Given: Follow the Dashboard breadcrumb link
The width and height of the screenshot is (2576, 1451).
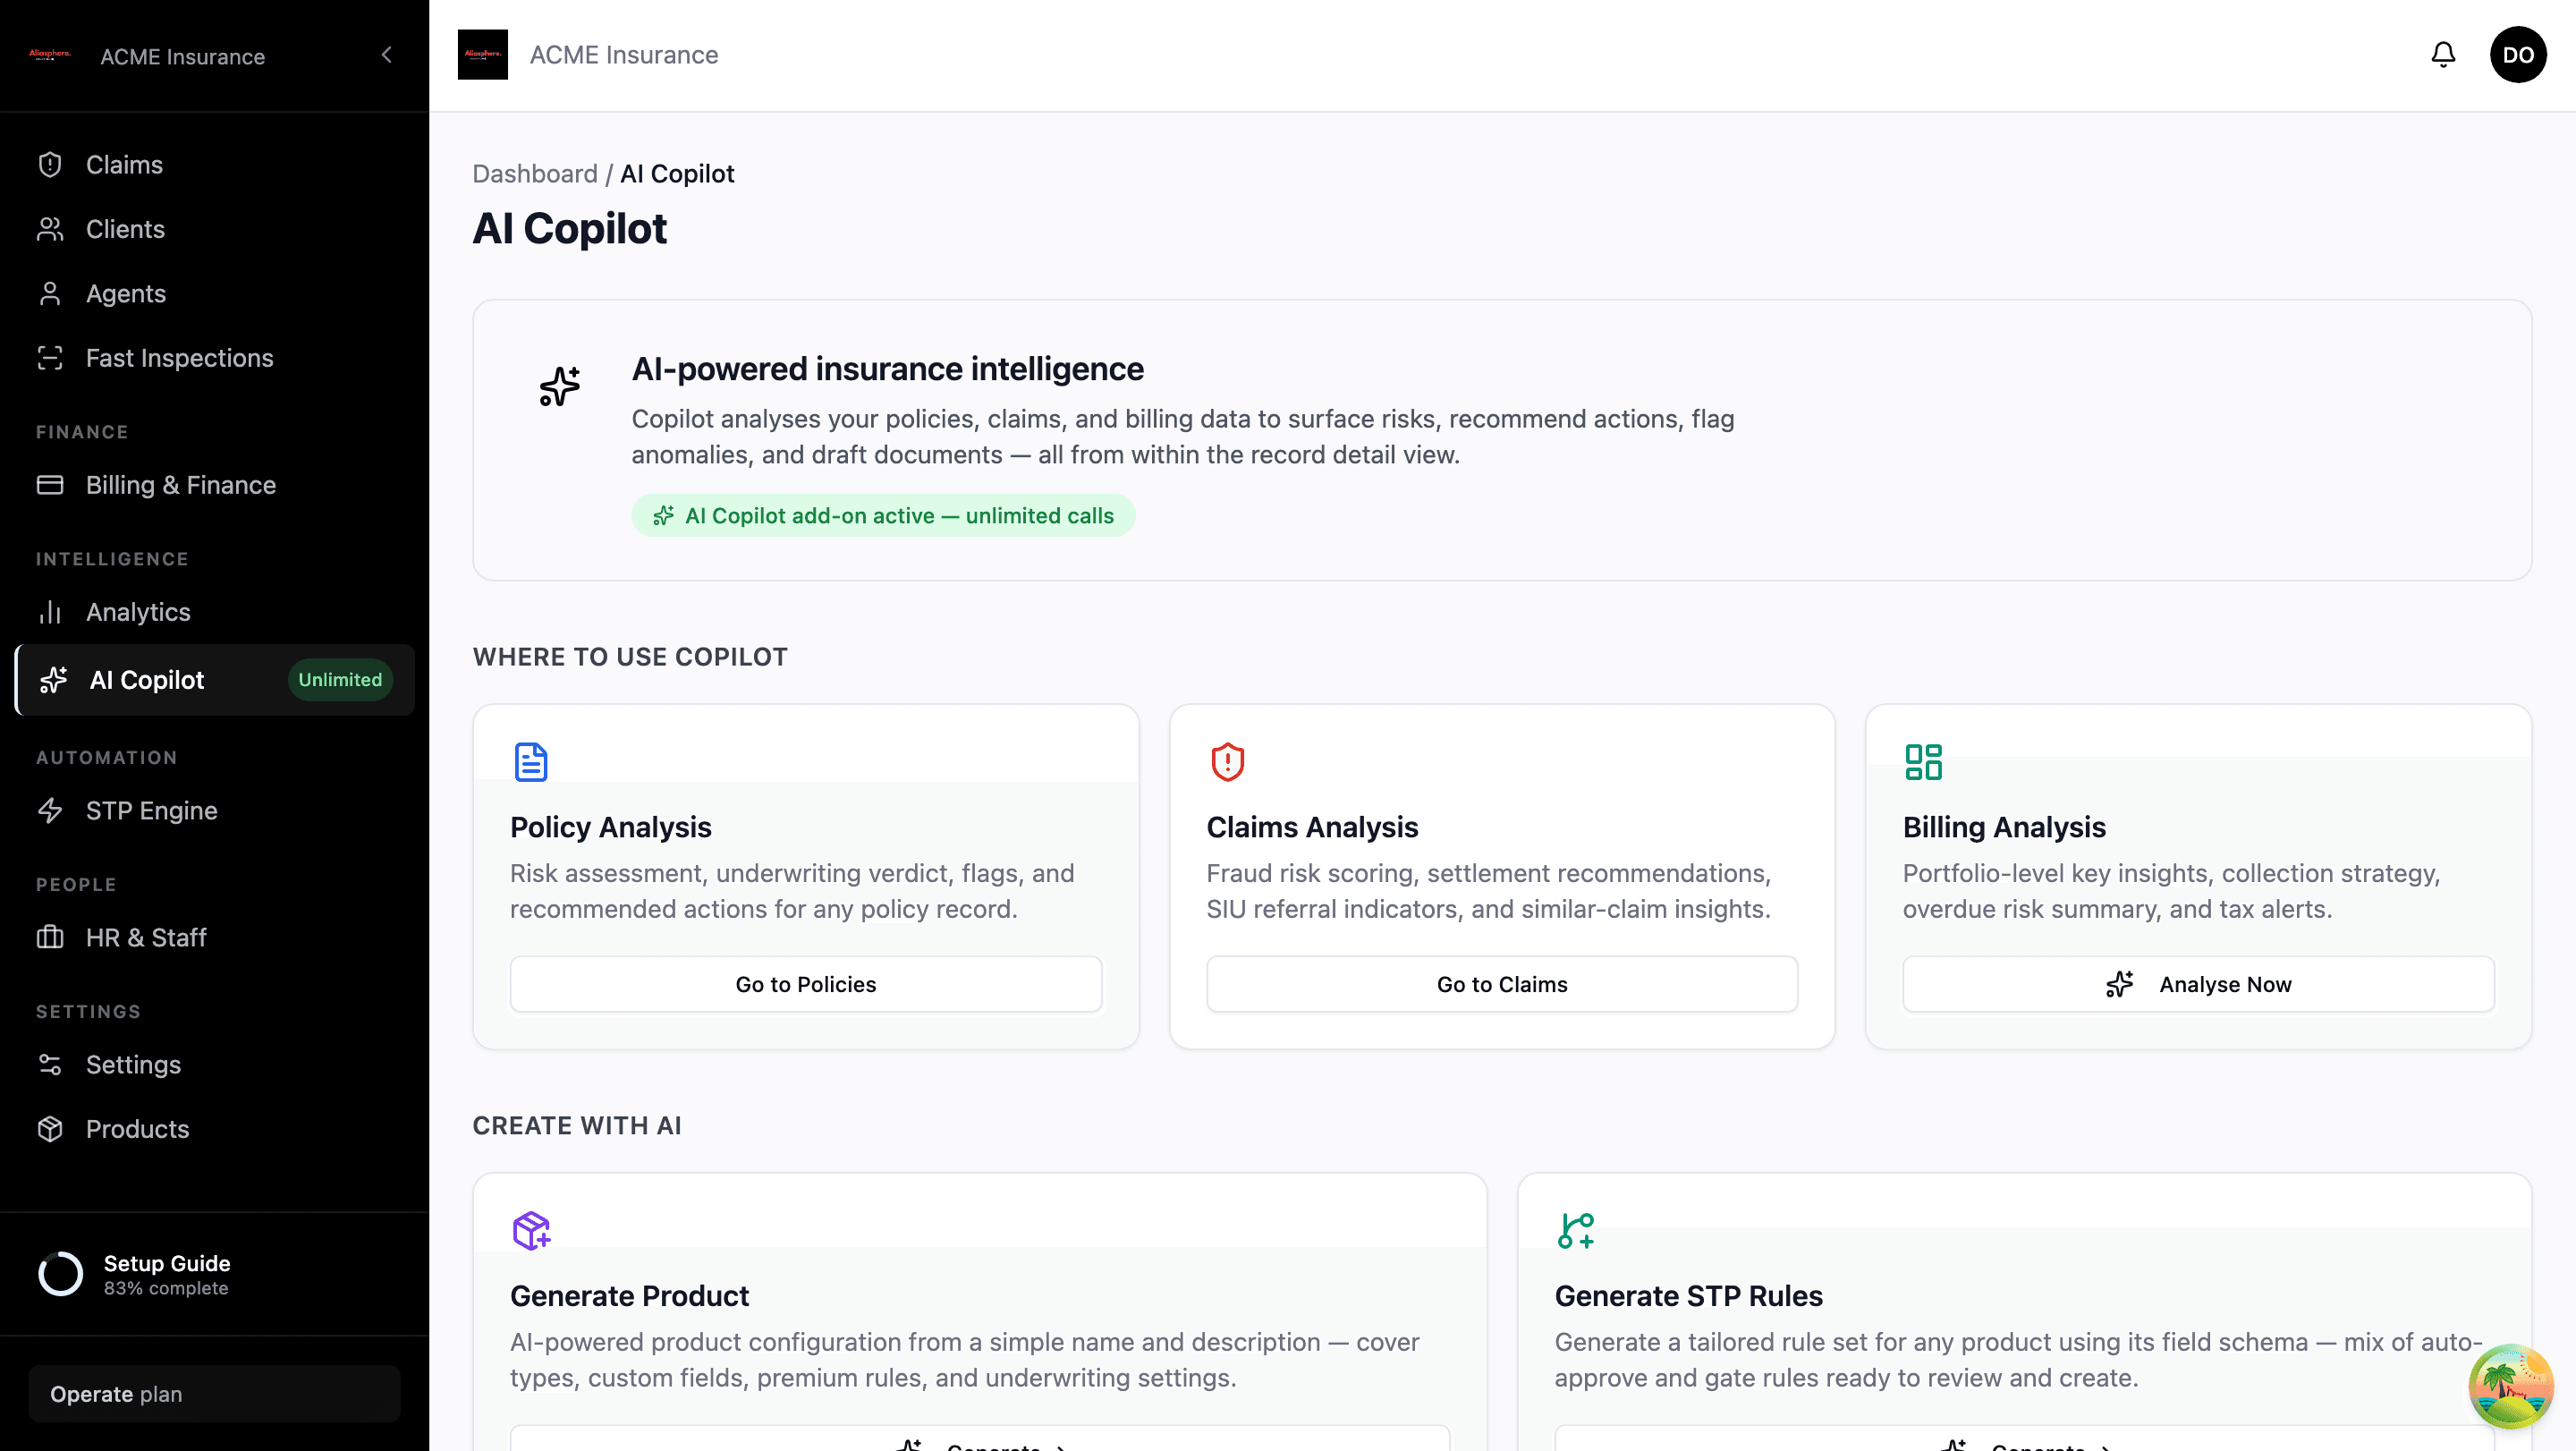Looking at the screenshot, I should click(x=535, y=174).
